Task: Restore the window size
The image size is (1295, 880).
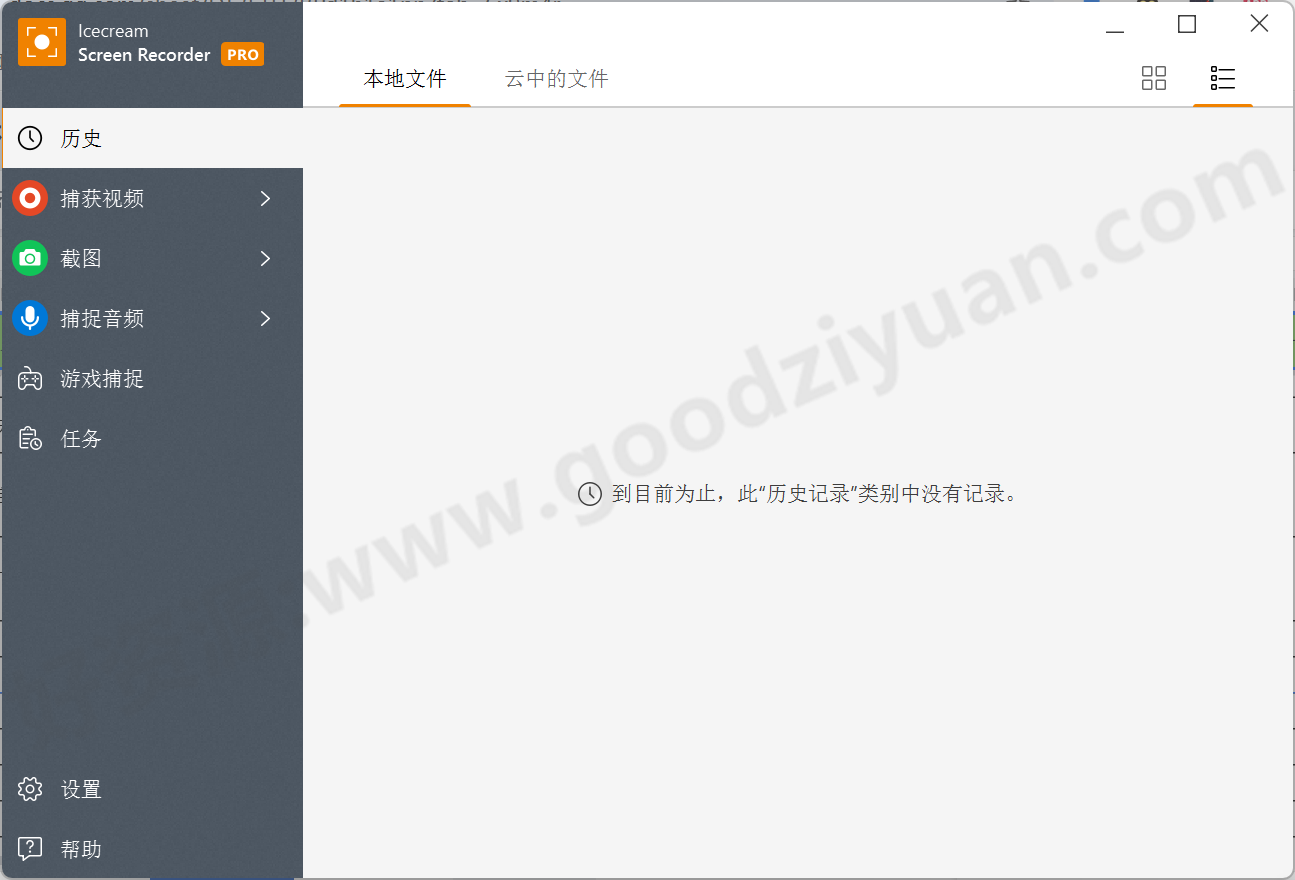Action: click(1187, 22)
